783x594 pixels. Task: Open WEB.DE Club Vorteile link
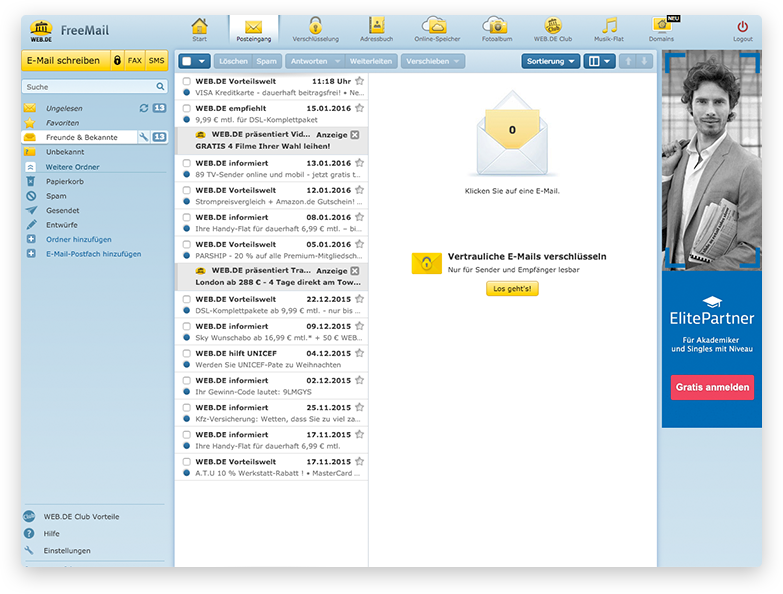point(81,517)
